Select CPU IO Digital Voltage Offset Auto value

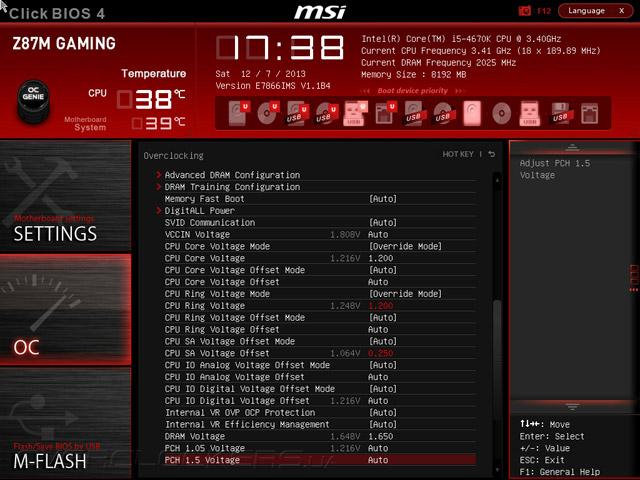[x=378, y=400]
